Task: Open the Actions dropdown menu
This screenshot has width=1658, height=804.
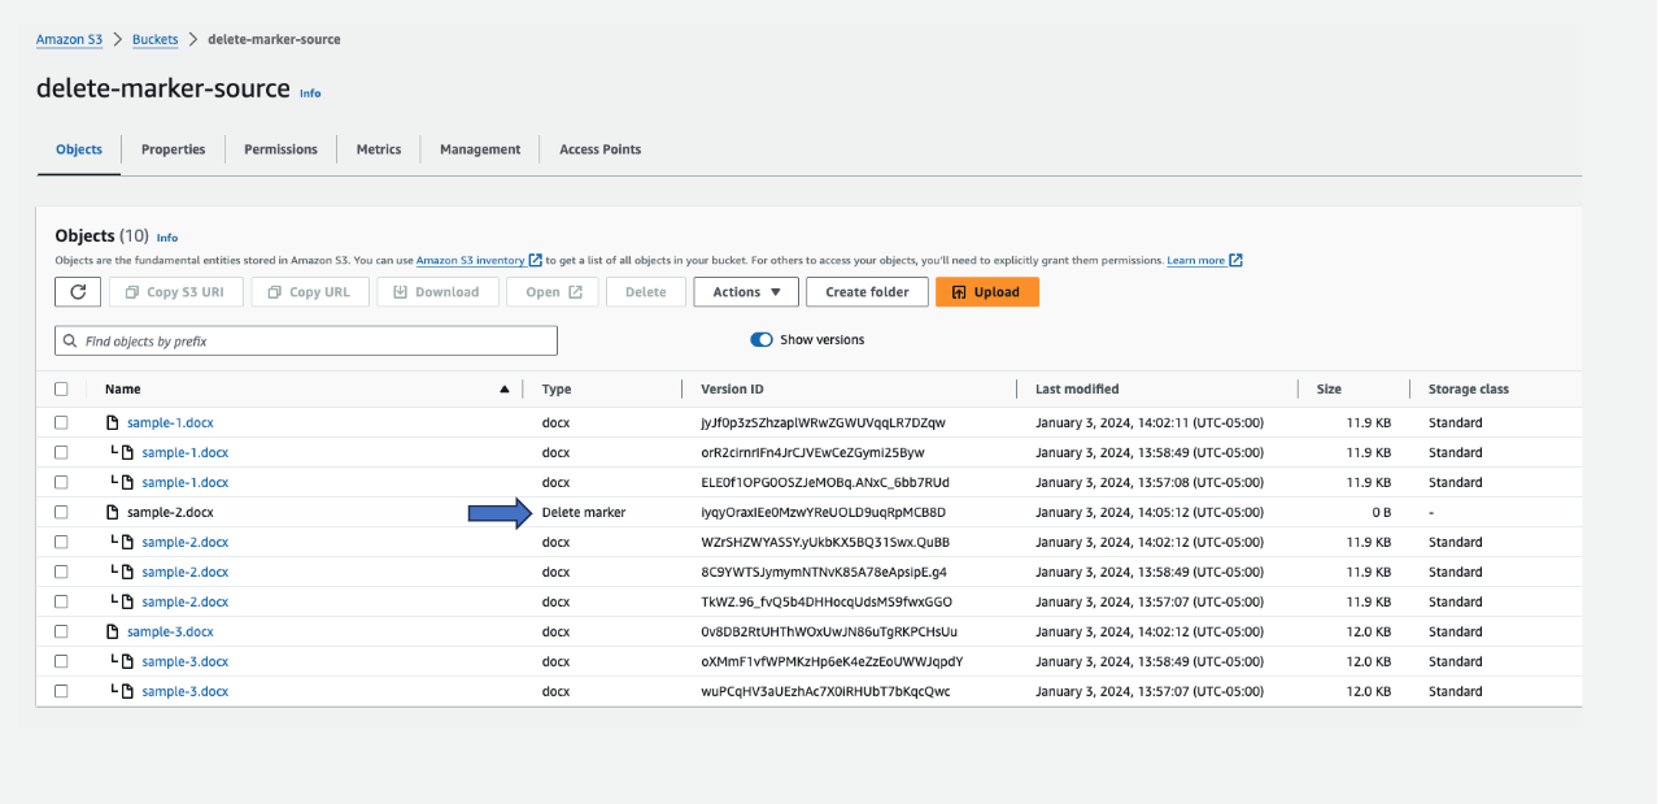Action: [746, 292]
